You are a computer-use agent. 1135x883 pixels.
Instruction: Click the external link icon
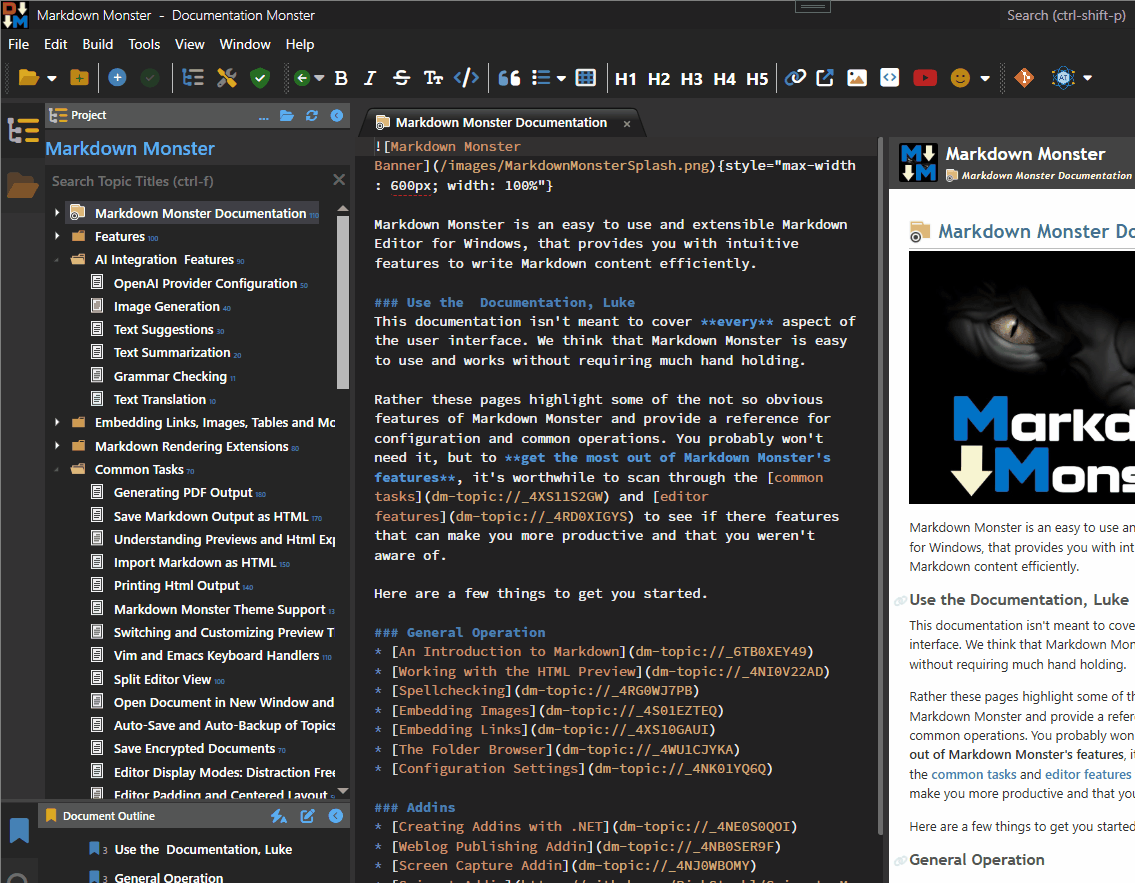[x=825, y=77]
